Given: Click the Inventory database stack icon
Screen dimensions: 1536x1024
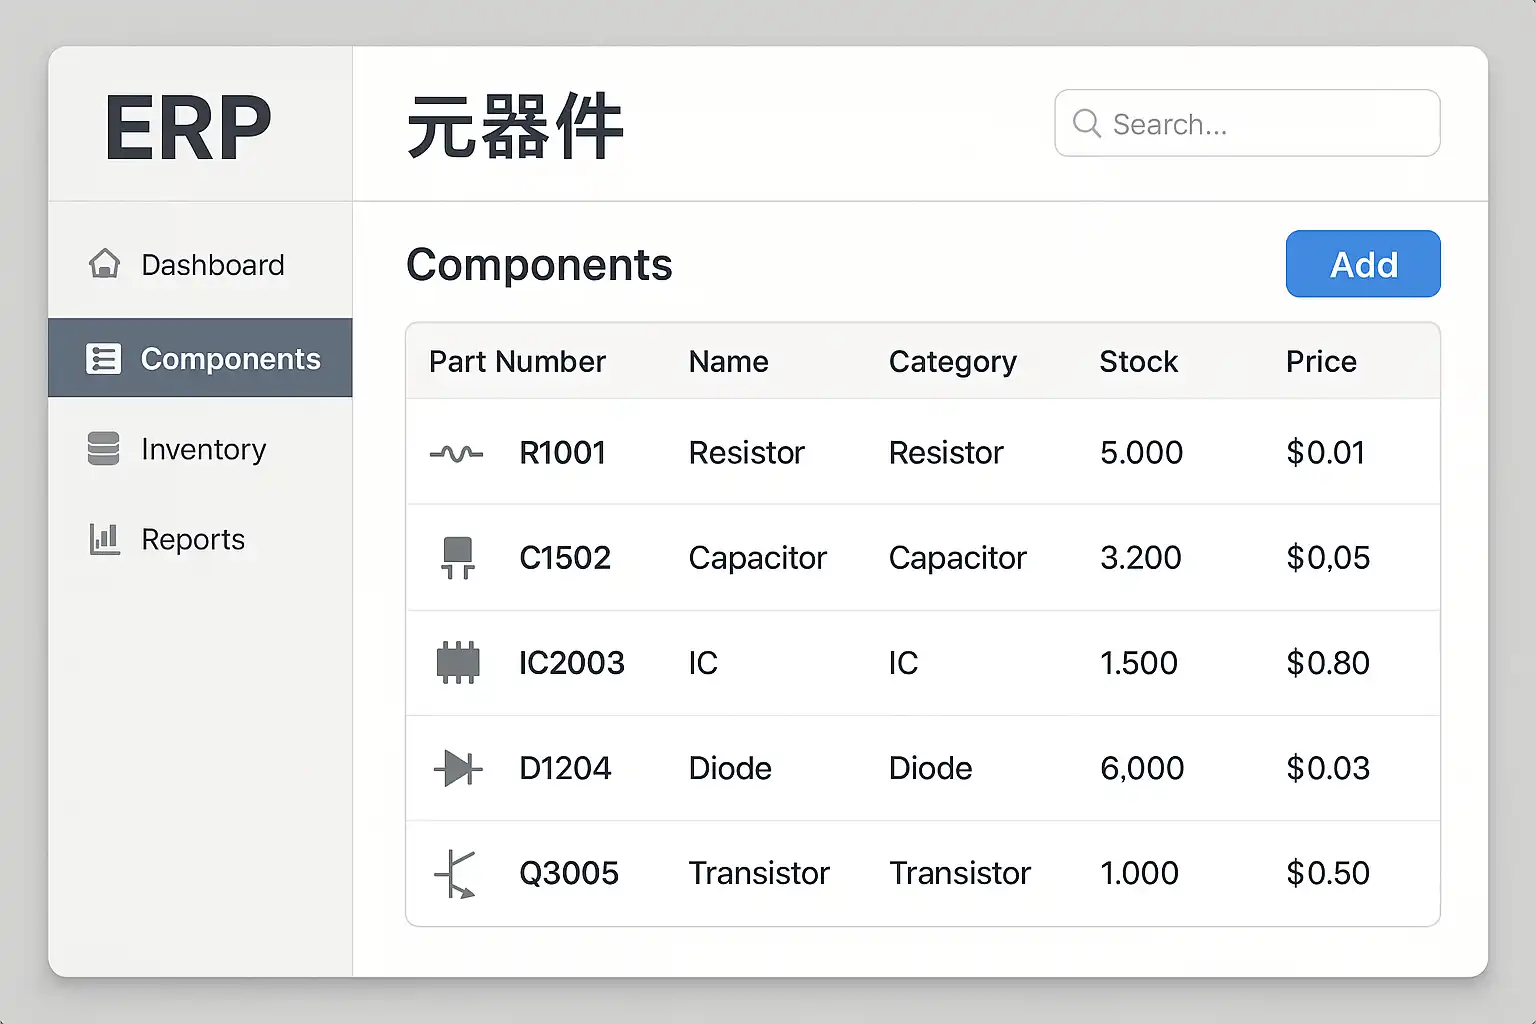Looking at the screenshot, I should coord(104,449).
